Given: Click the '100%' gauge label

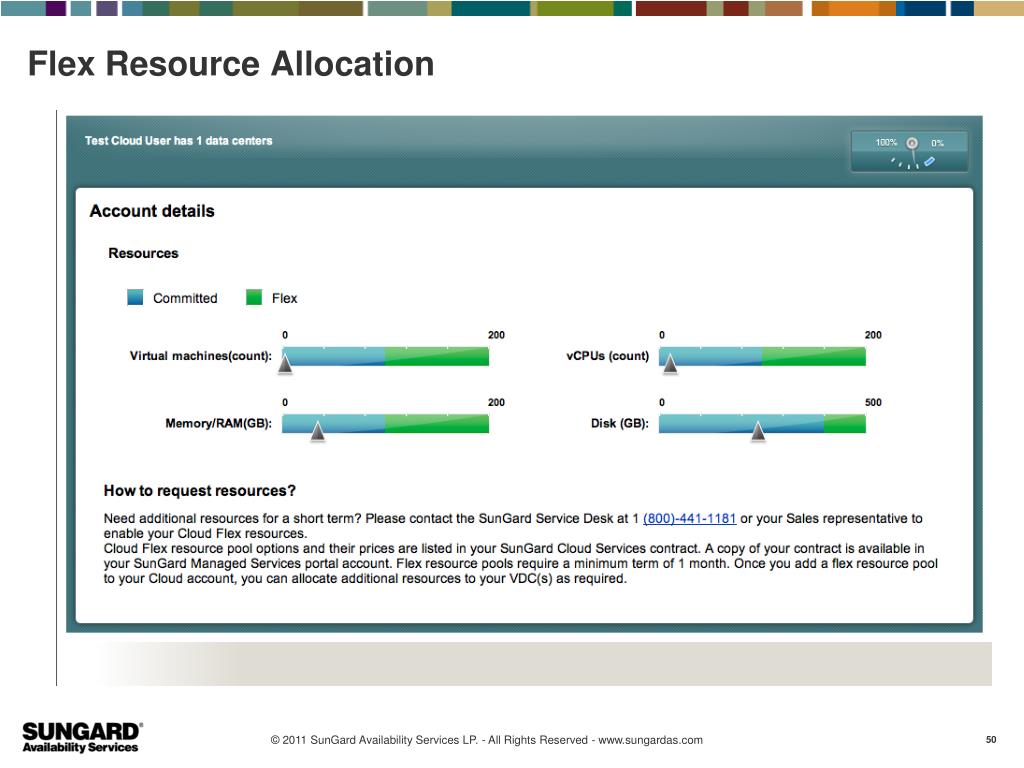Looking at the screenshot, I should click(886, 142).
